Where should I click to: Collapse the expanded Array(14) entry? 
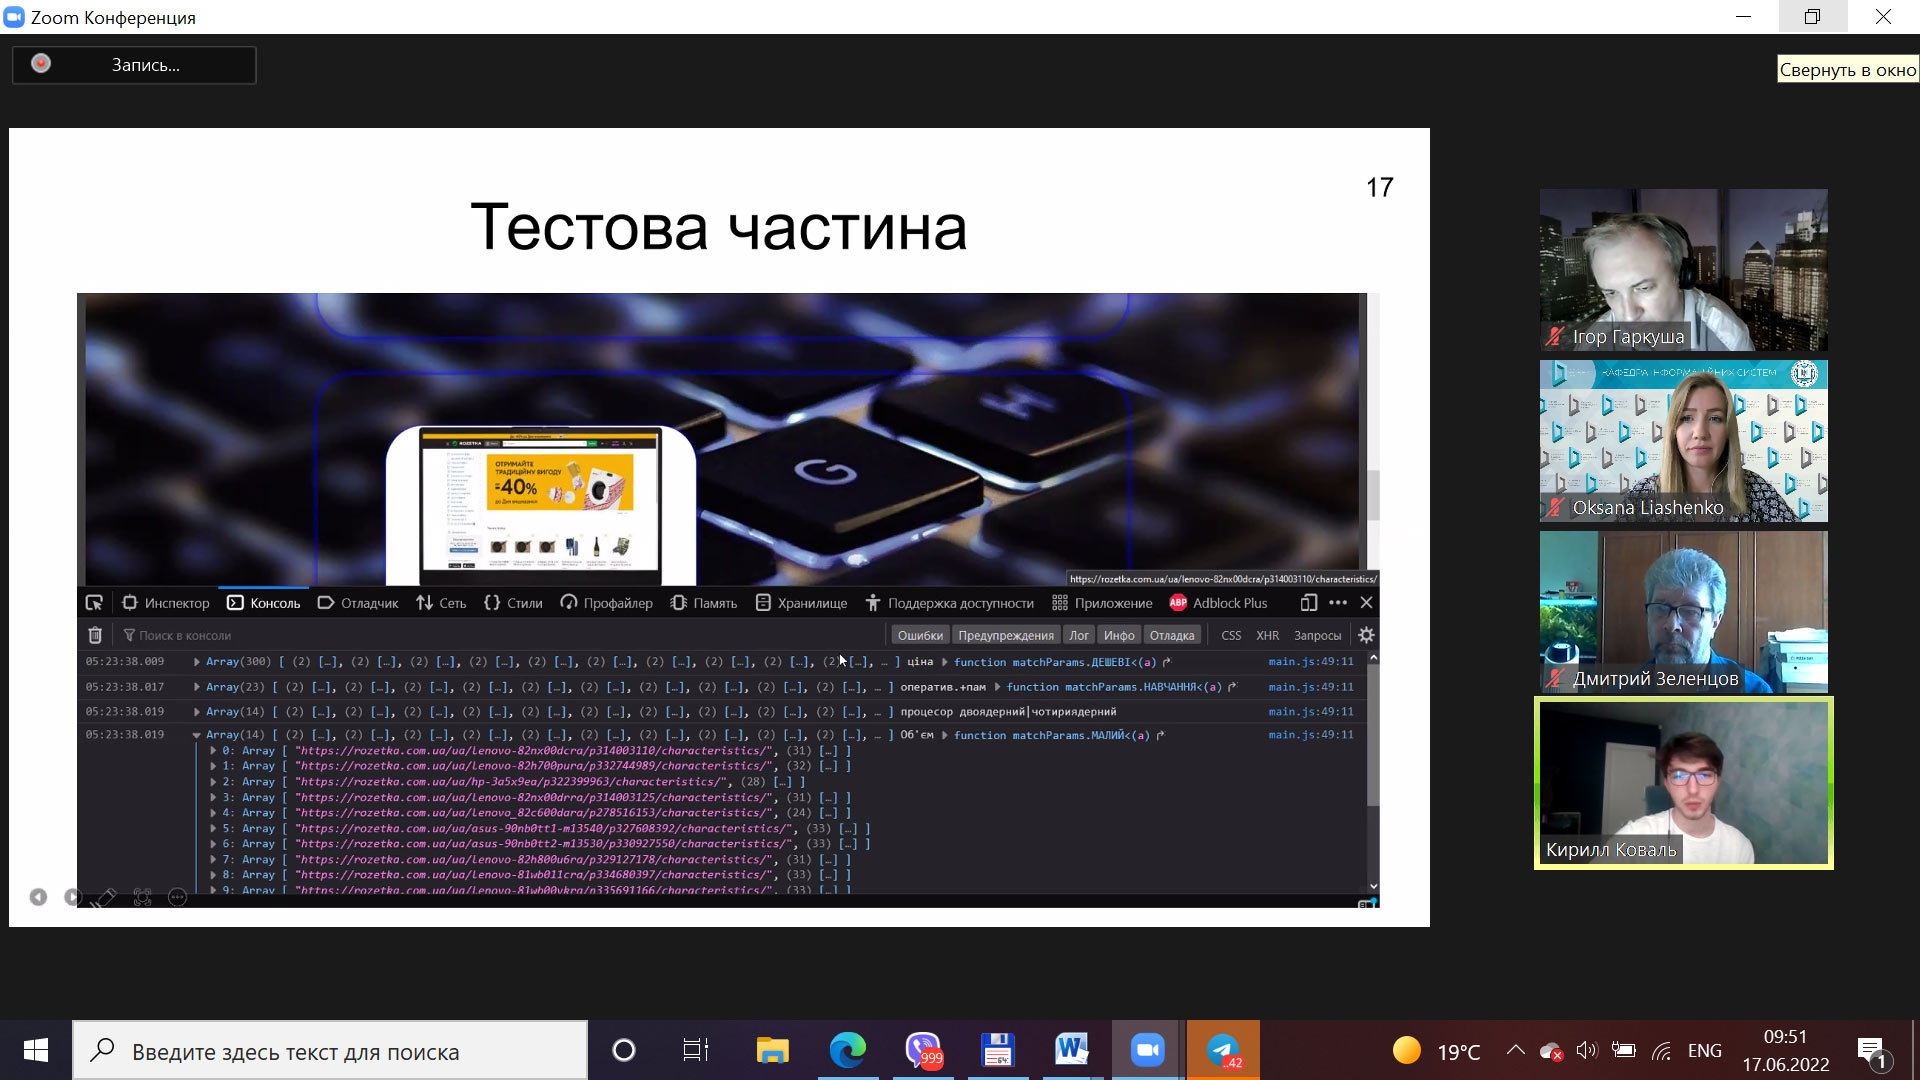[x=197, y=735]
